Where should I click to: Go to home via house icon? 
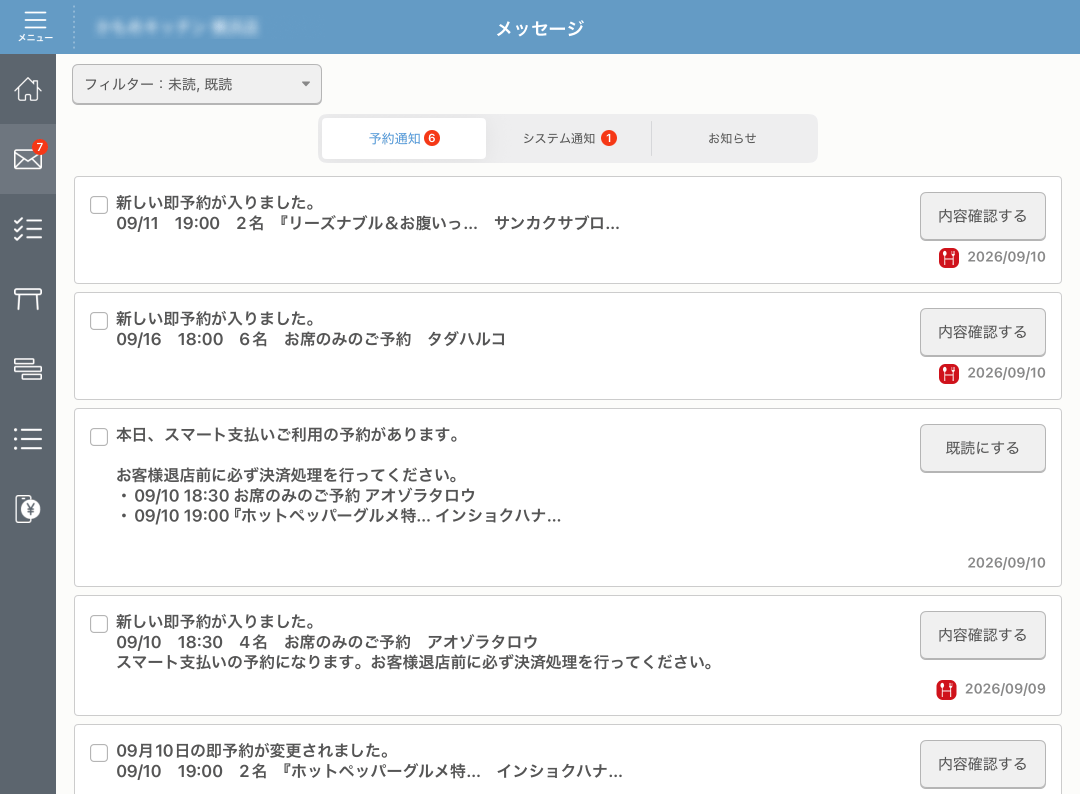point(28,90)
